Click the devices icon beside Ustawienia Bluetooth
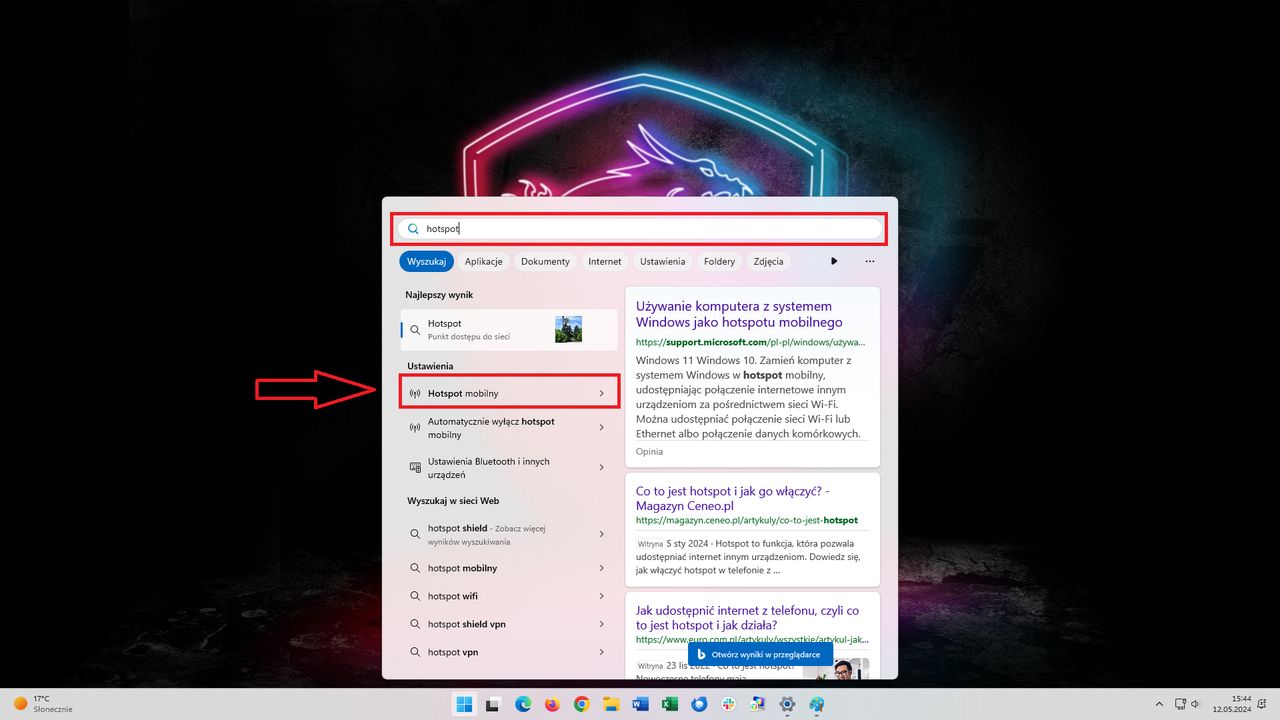 coord(415,467)
